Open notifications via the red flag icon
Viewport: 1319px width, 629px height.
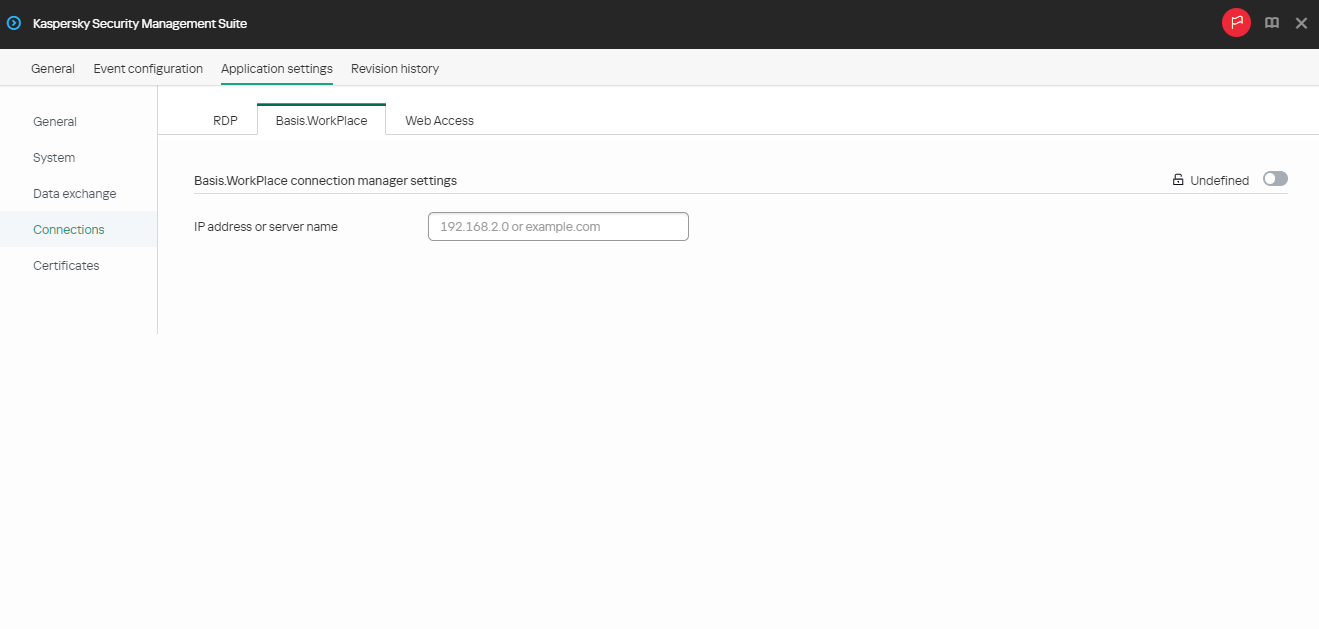(x=1236, y=22)
